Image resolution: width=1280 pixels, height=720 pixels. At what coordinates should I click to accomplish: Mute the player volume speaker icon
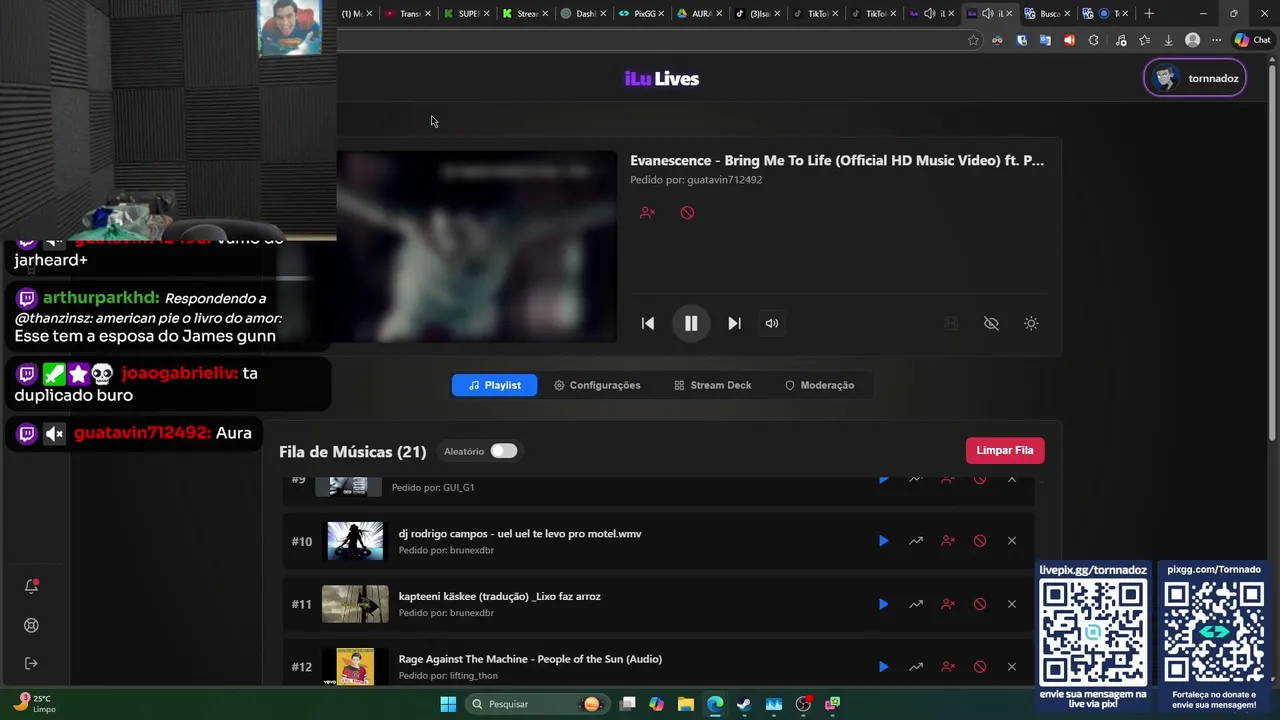click(771, 323)
